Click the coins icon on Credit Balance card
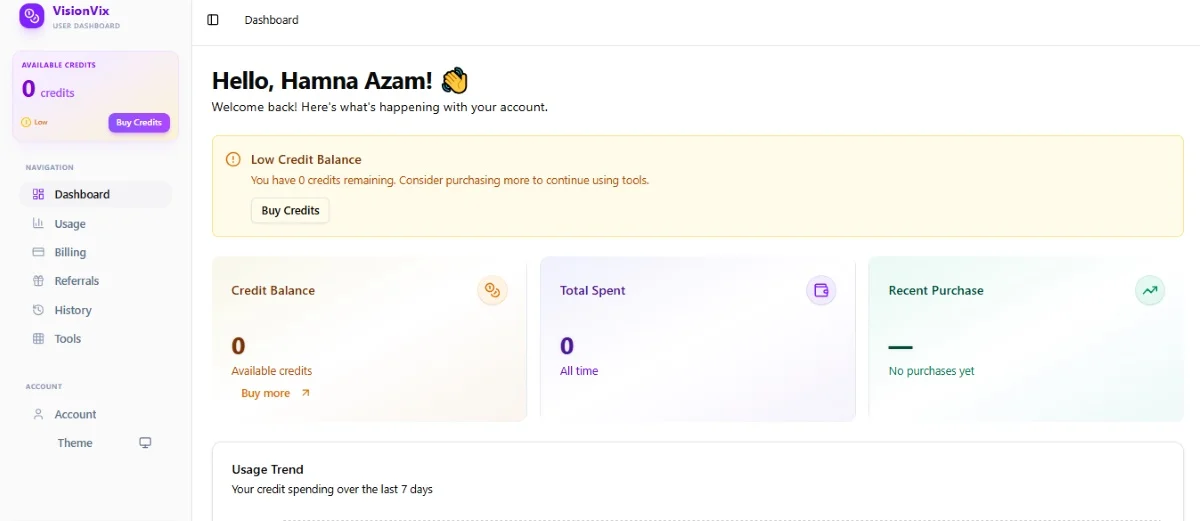The height and width of the screenshot is (521, 1200). [x=492, y=290]
